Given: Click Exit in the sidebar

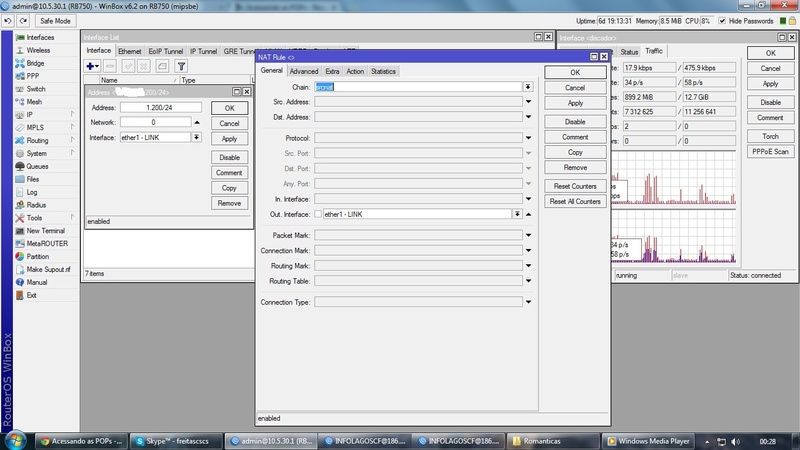Looking at the screenshot, I should click(32, 295).
